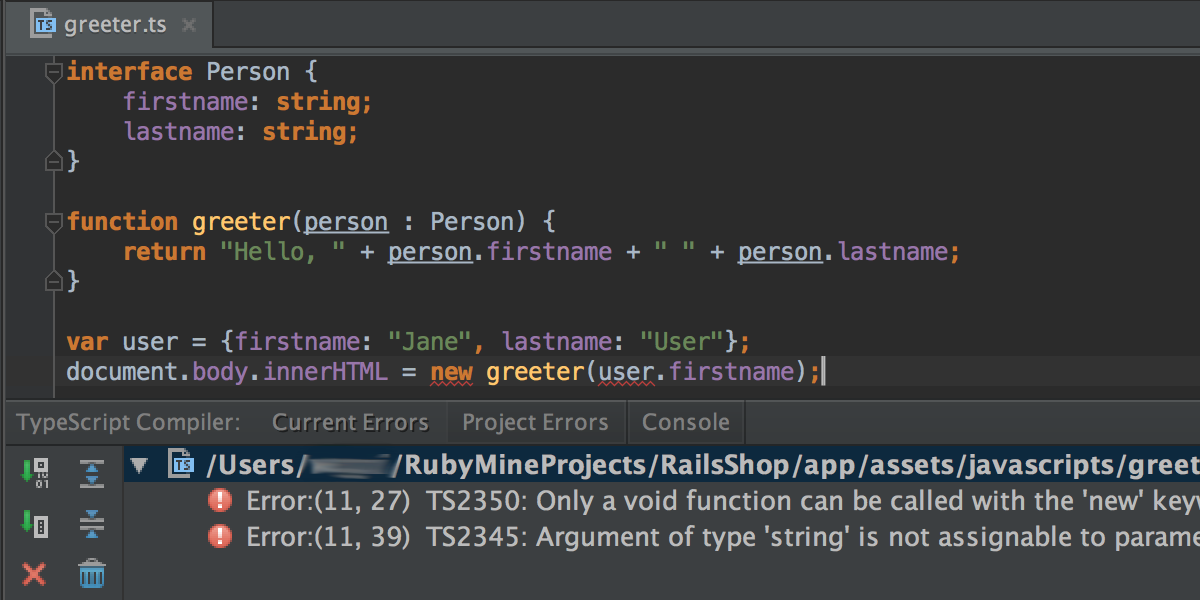Click the TypeScript file icon on greeter.ts tab
This screenshot has width=1200, height=600.
click(x=42, y=24)
